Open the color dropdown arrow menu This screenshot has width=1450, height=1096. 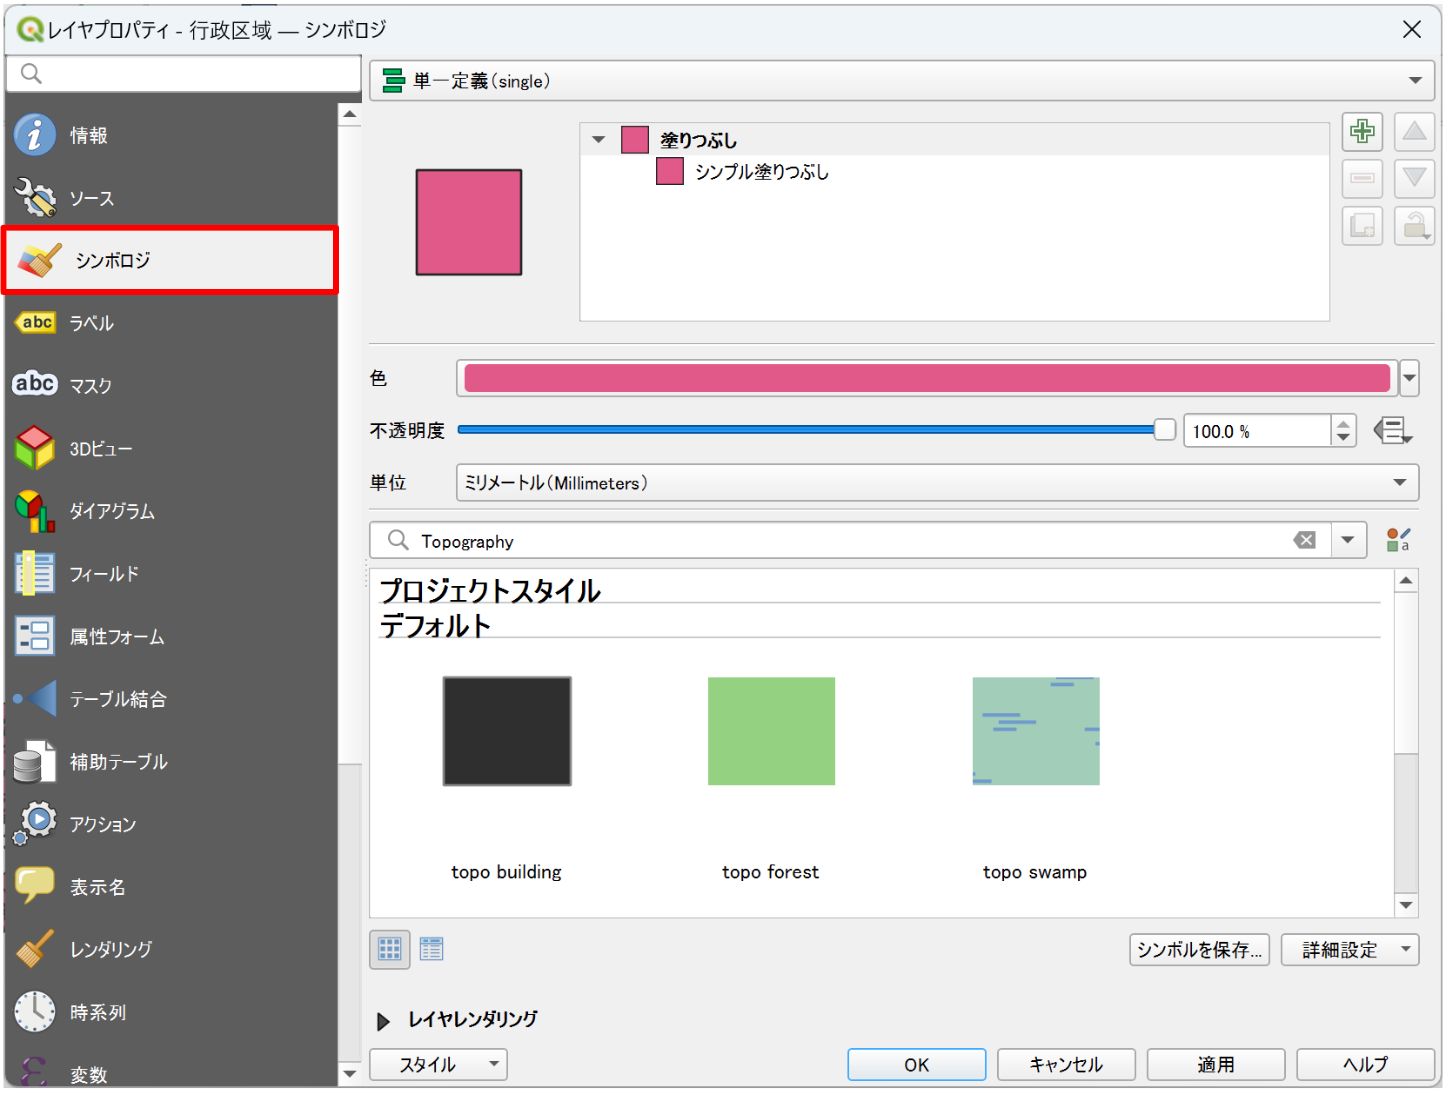[x=1409, y=378]
